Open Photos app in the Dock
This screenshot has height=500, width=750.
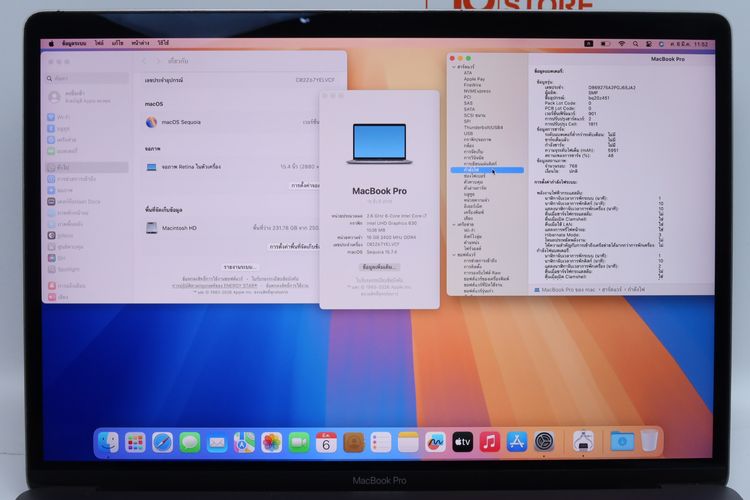click(272, 443)
